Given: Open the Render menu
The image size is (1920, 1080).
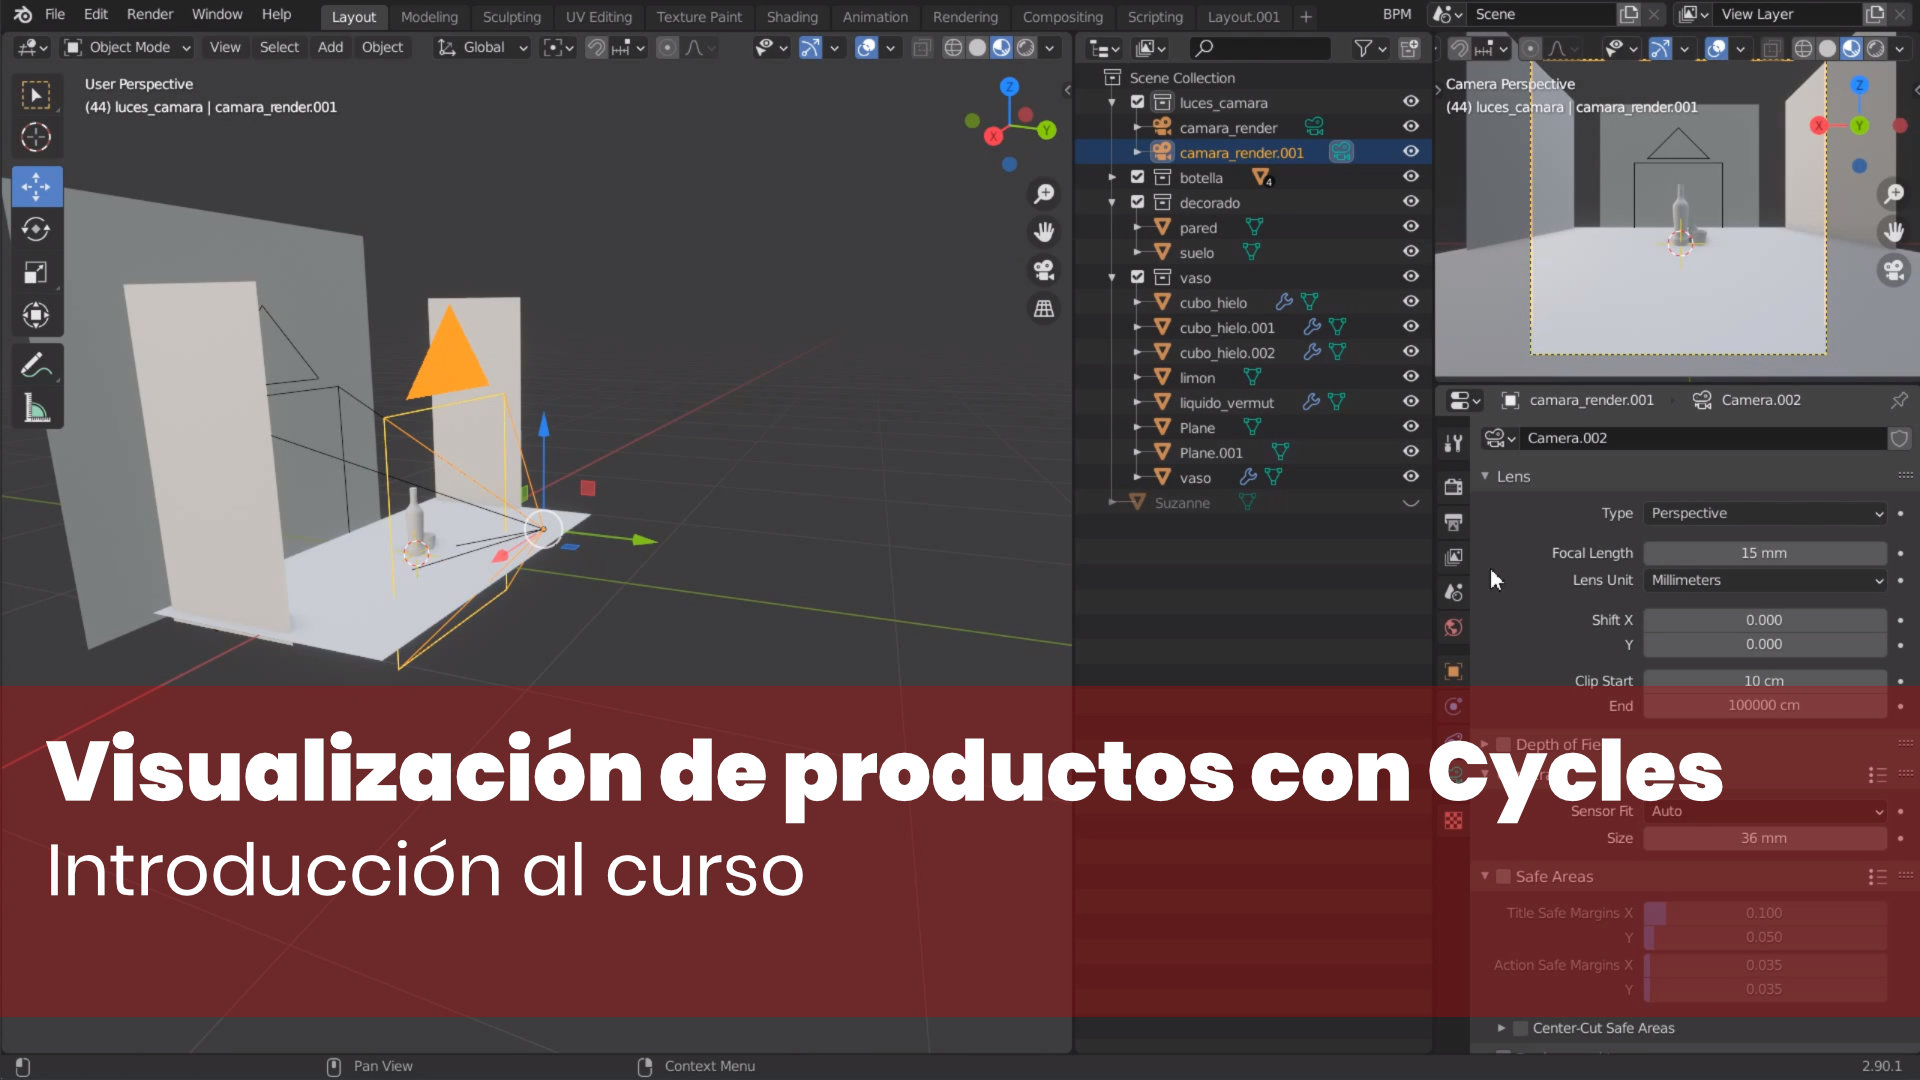Looking at the screenshot, I should tap(150, 15).
